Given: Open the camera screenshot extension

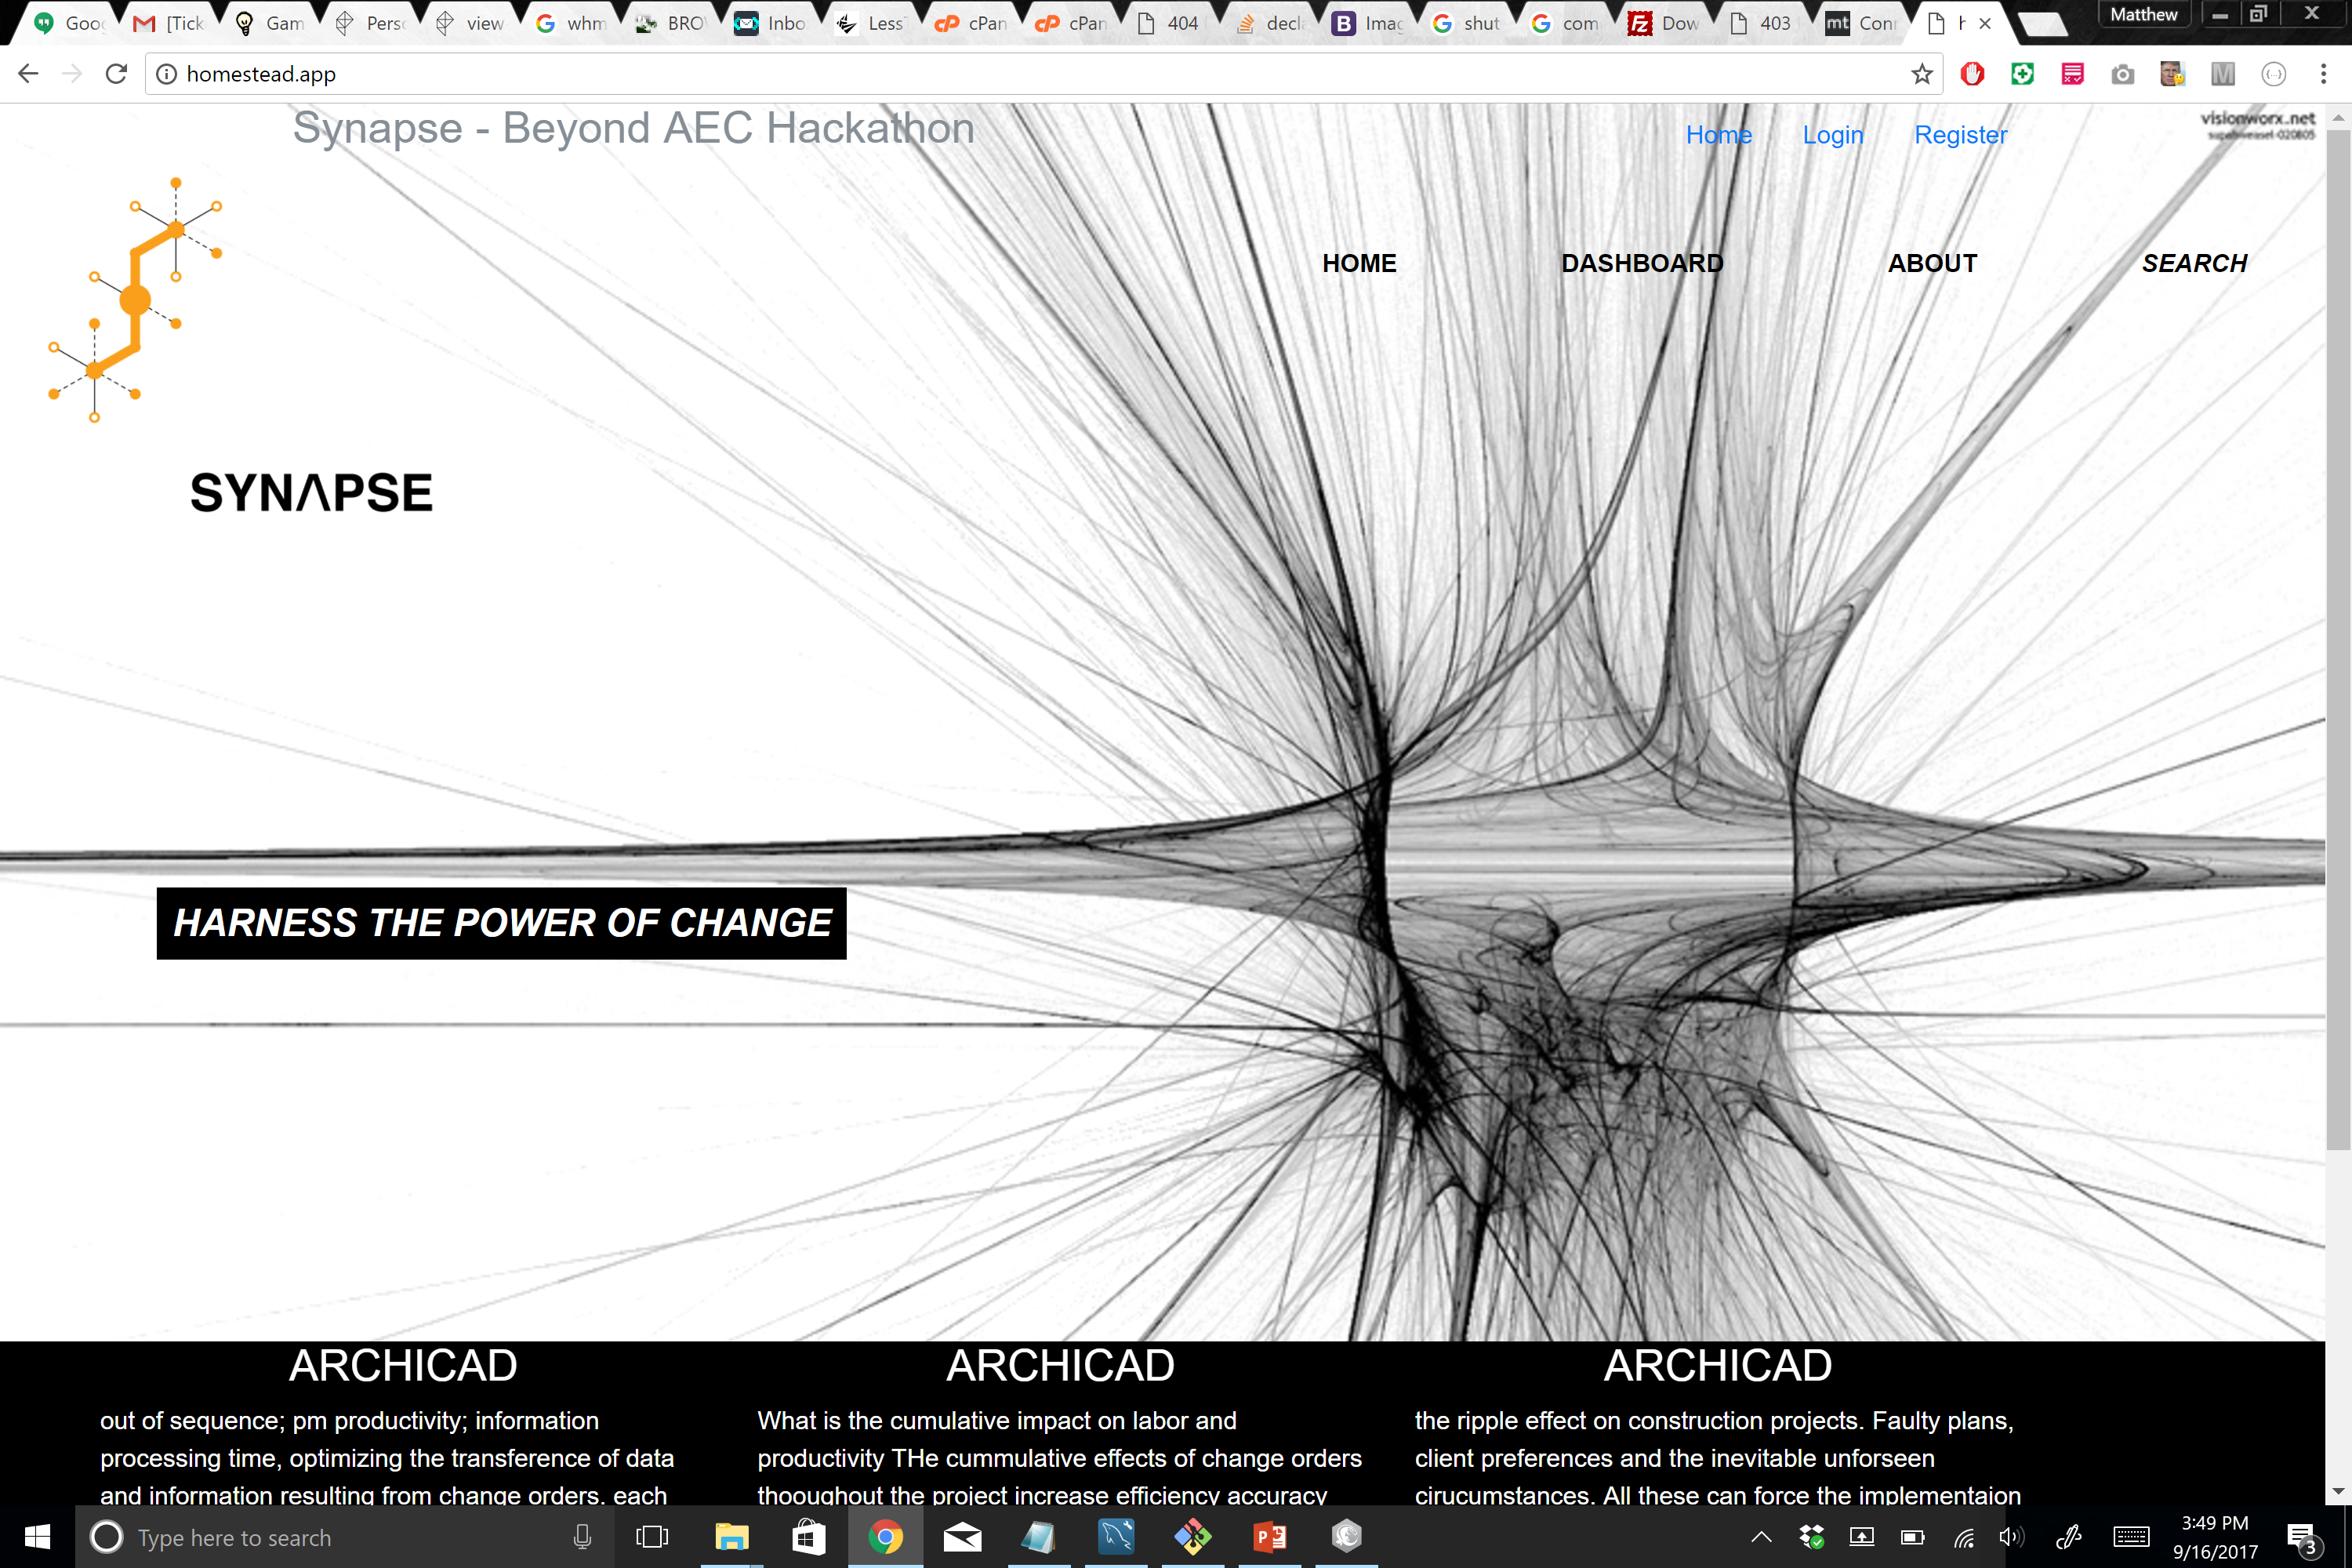Looking at the screenshot, I should tap(2122, 74).
